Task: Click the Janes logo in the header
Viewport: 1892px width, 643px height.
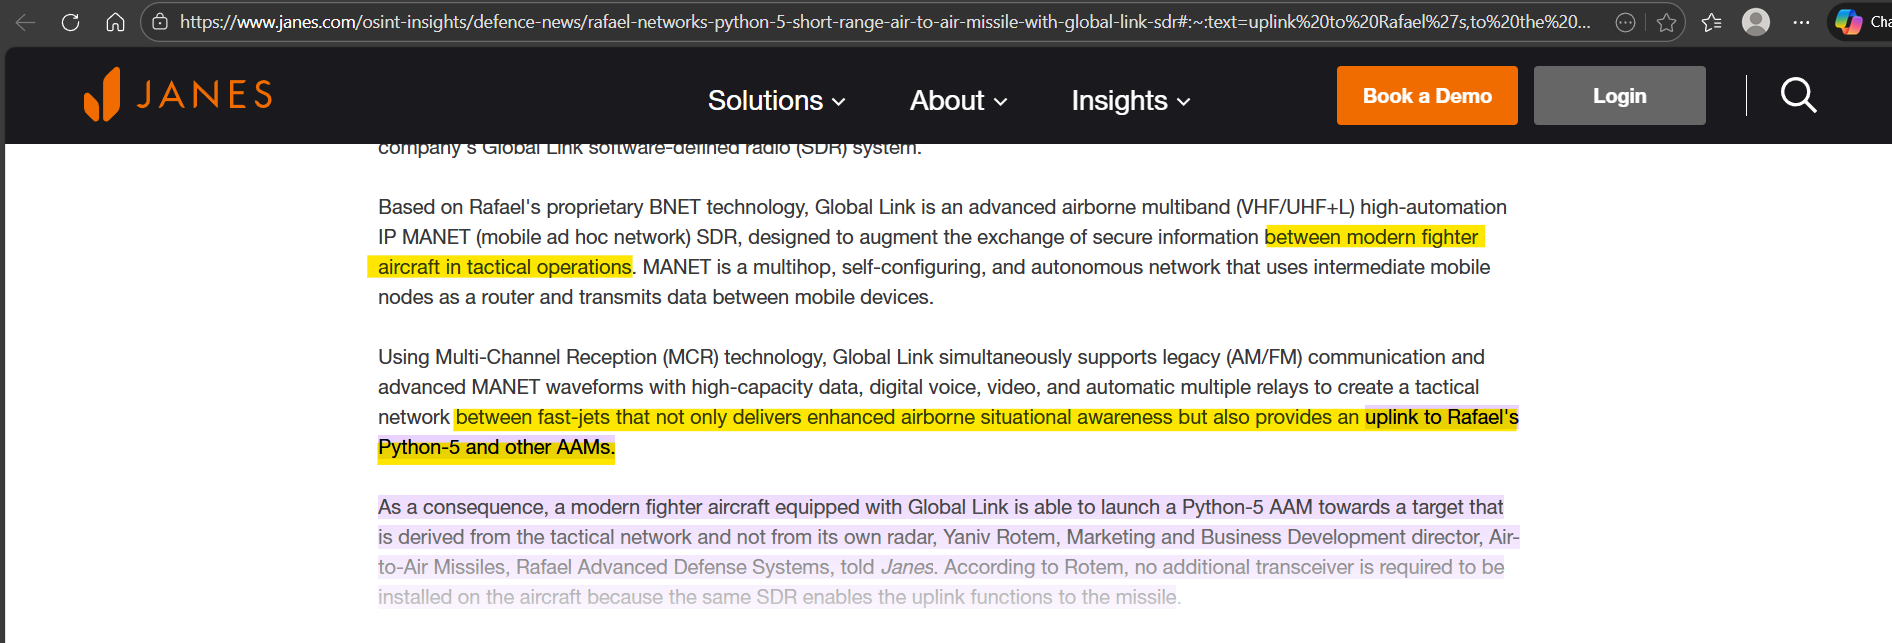Action: click(x=178, y=95)
